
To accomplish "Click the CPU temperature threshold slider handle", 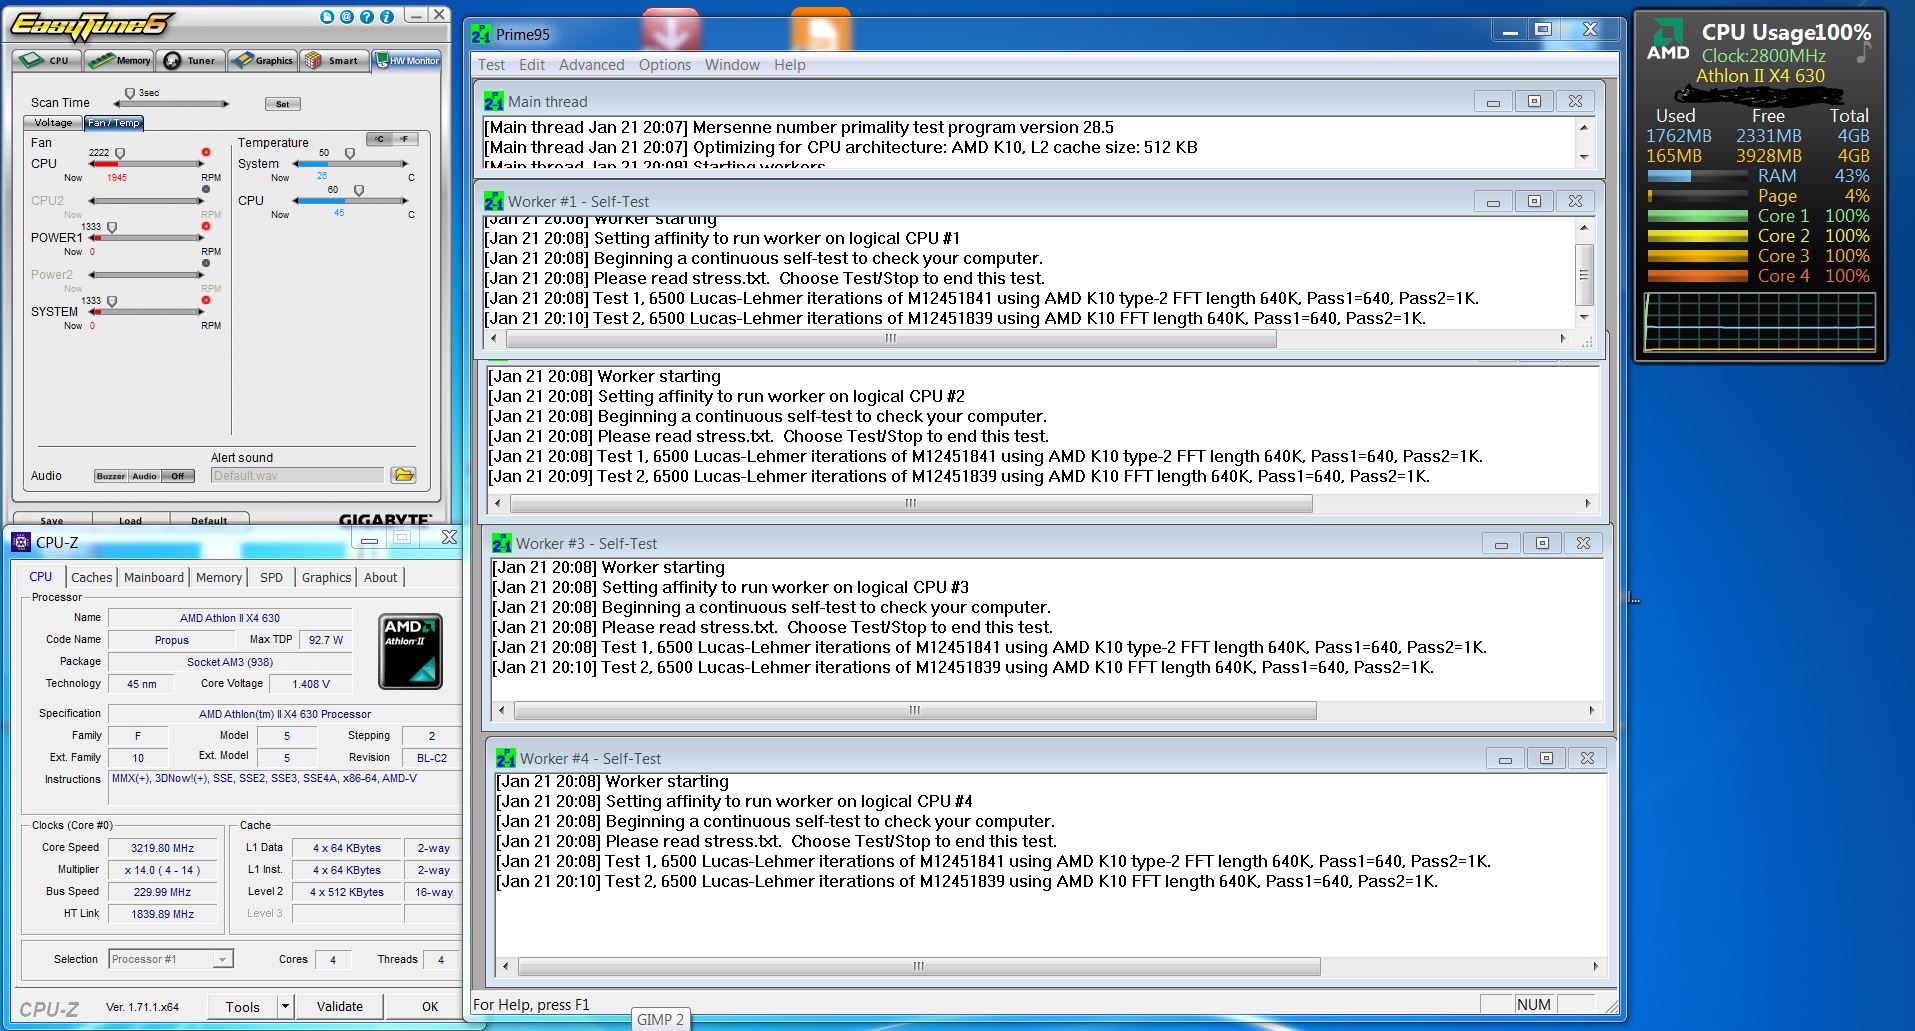I will click(x=359, y=191).
